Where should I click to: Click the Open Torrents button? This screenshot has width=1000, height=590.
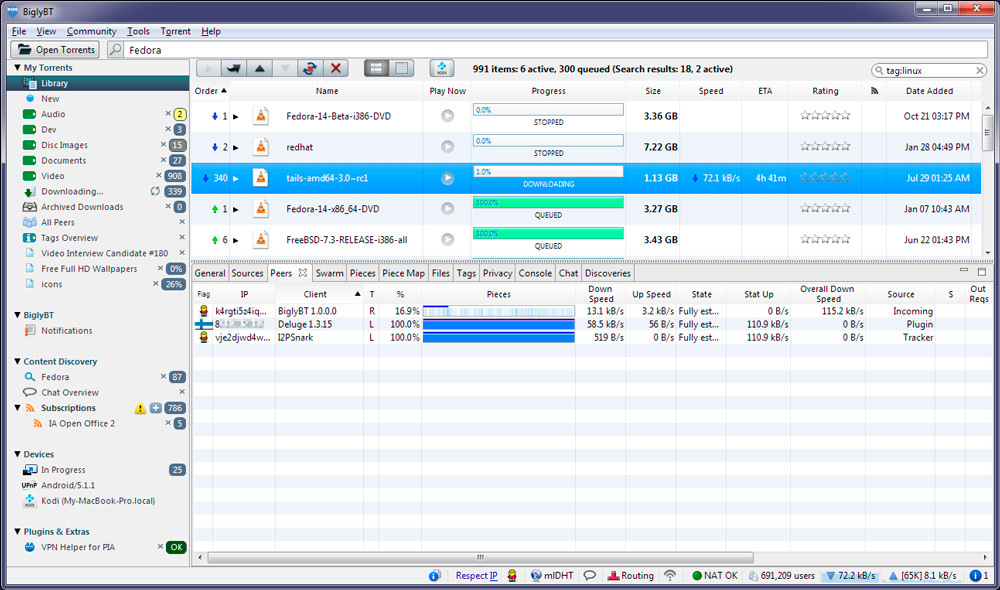click(x=56, y=49)
